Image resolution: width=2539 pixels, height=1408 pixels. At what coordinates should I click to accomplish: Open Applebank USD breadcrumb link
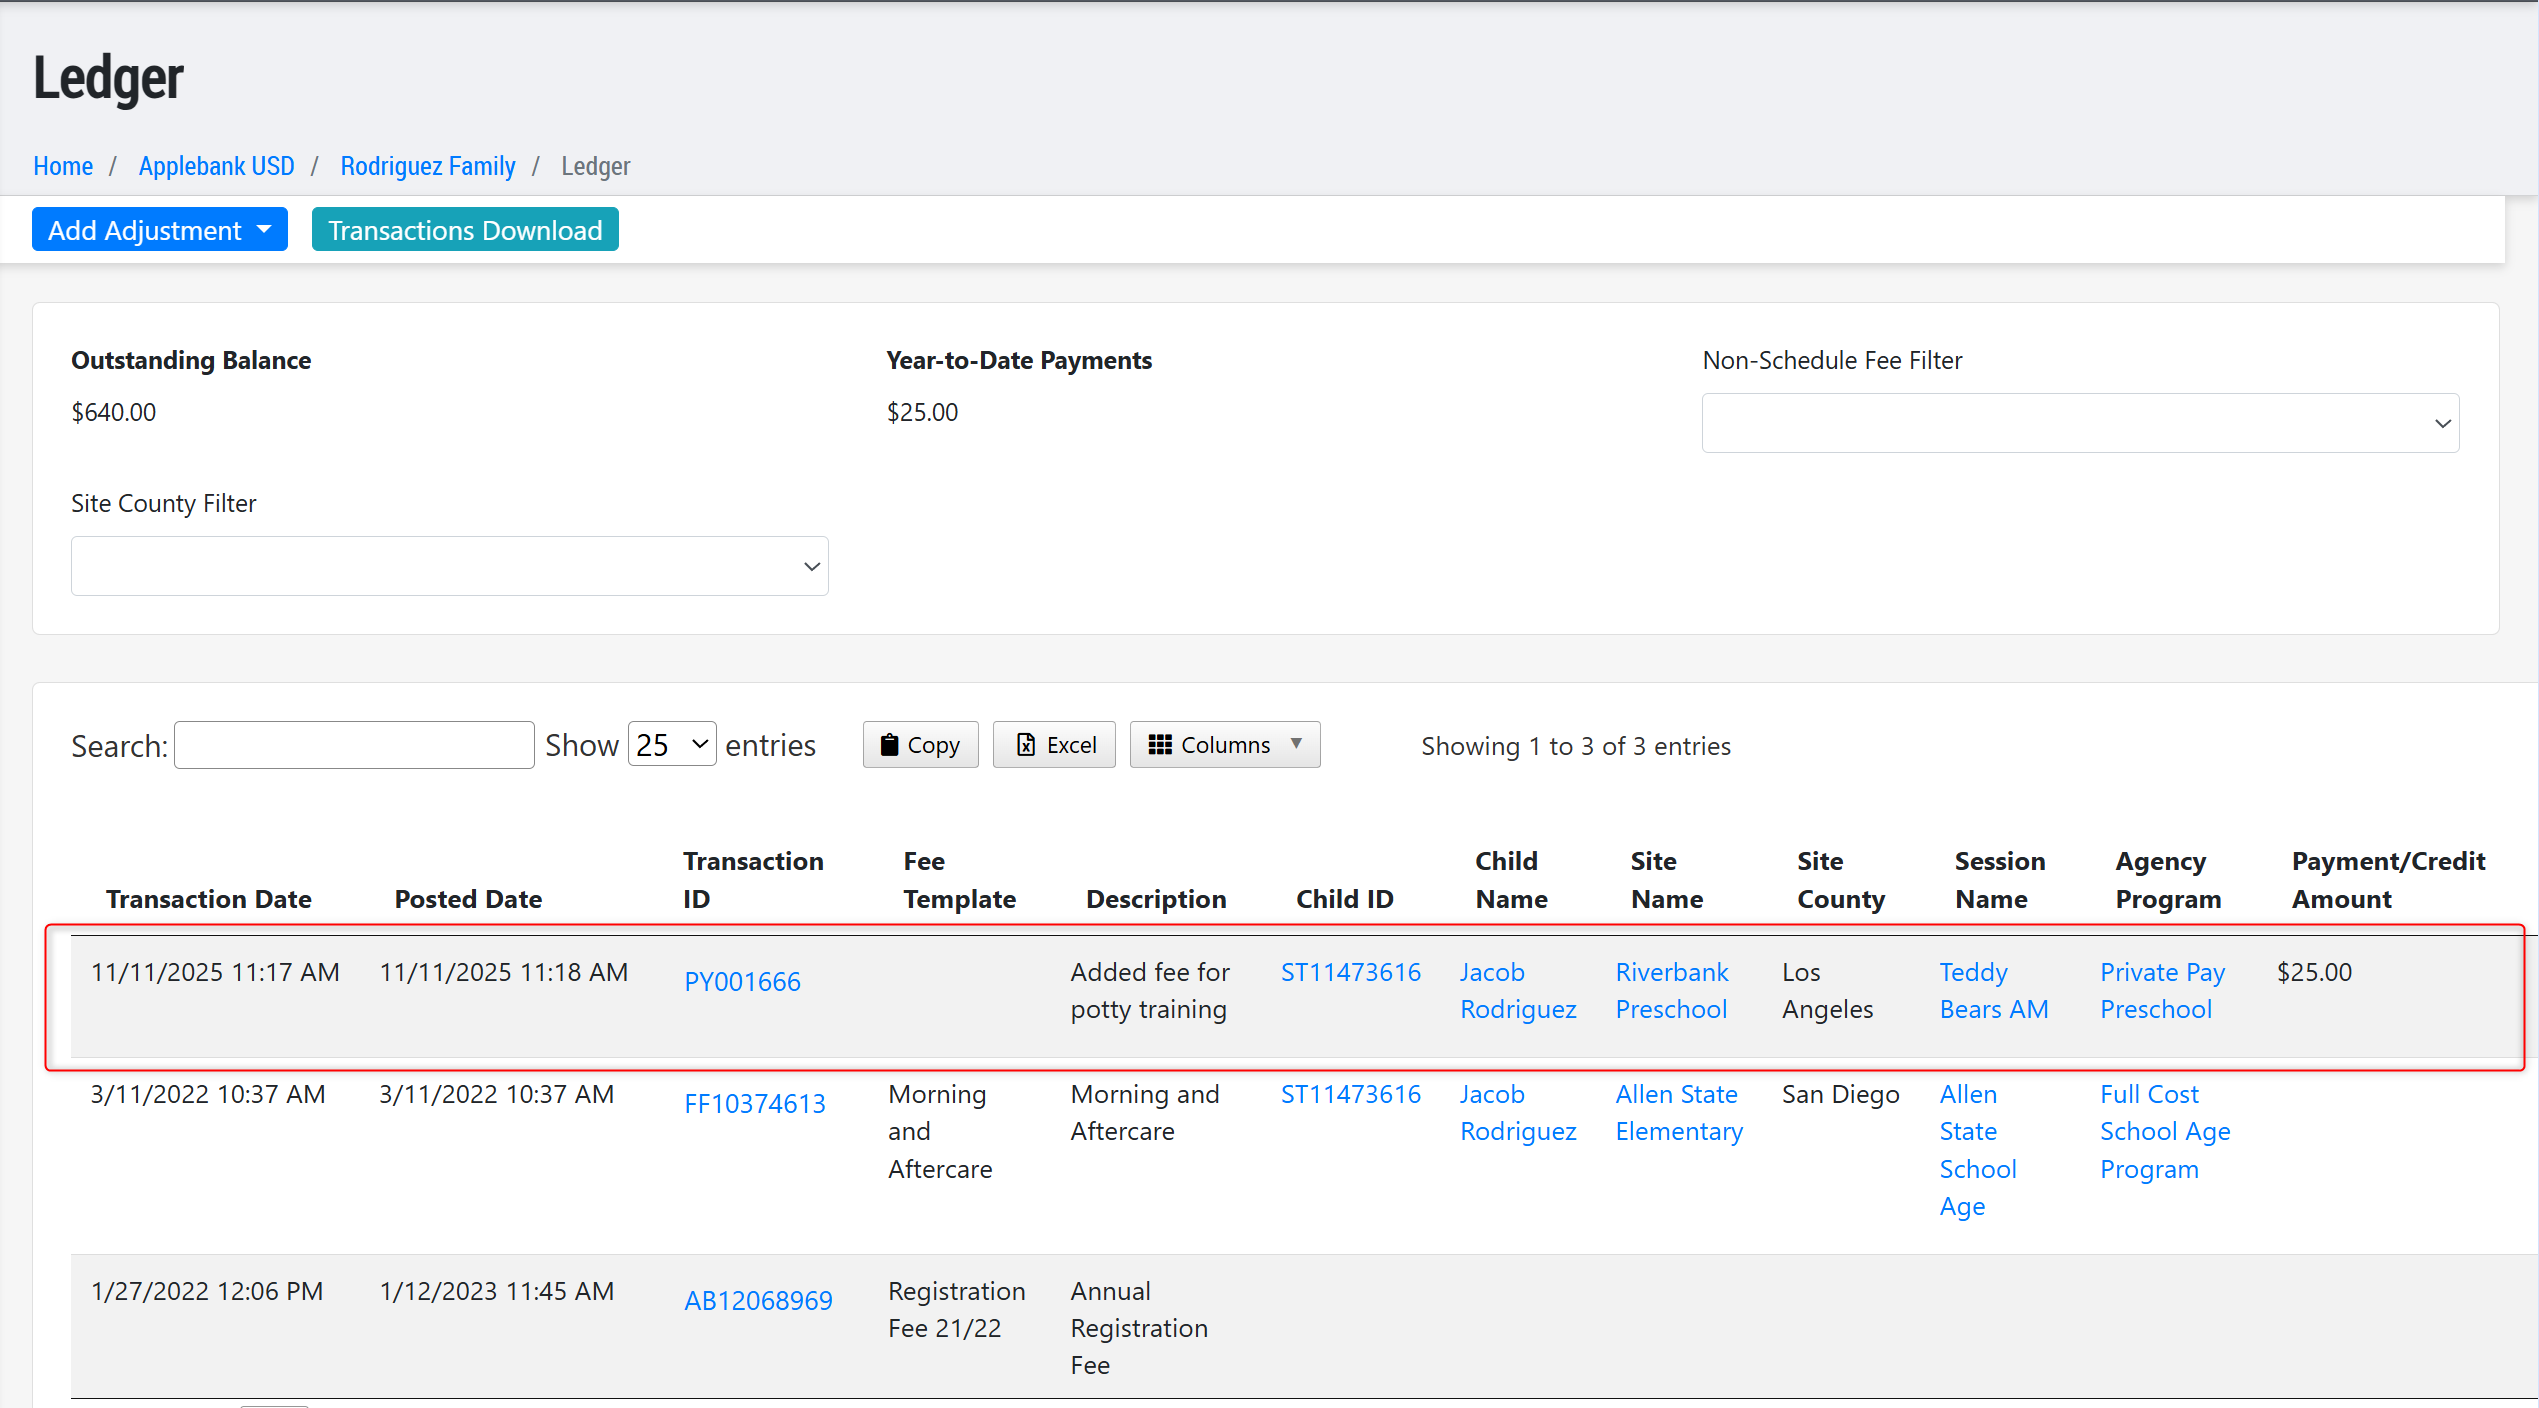[x=216, y=166]
